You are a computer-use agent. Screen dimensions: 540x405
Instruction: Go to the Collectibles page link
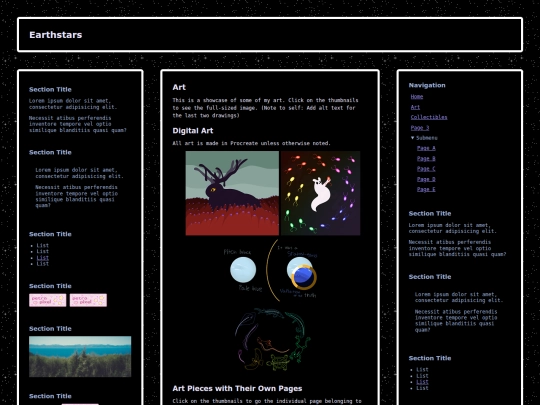[x=429, y=117]
